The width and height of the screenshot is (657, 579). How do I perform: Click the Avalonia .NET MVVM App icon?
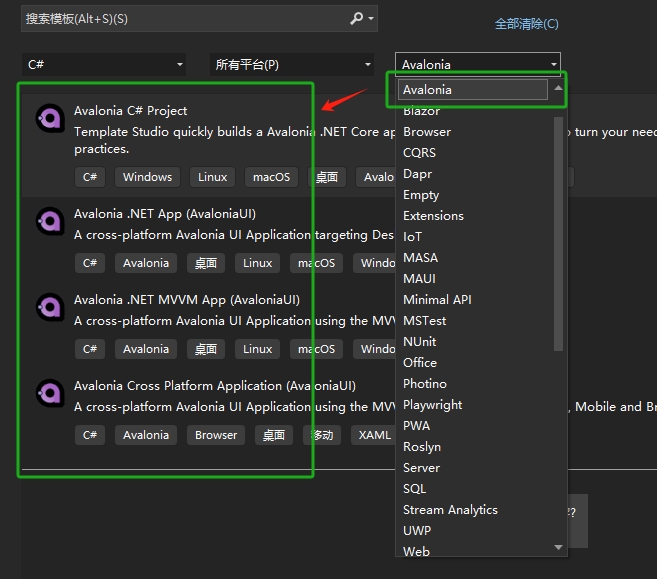pos(50,307)
